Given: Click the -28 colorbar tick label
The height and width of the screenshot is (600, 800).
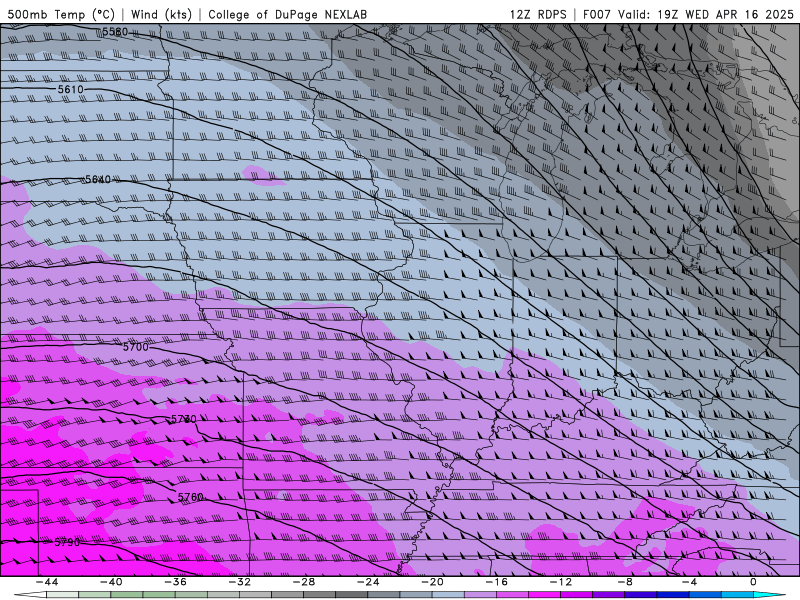Looking at the screenshot, I should click(x=304, y=582).
